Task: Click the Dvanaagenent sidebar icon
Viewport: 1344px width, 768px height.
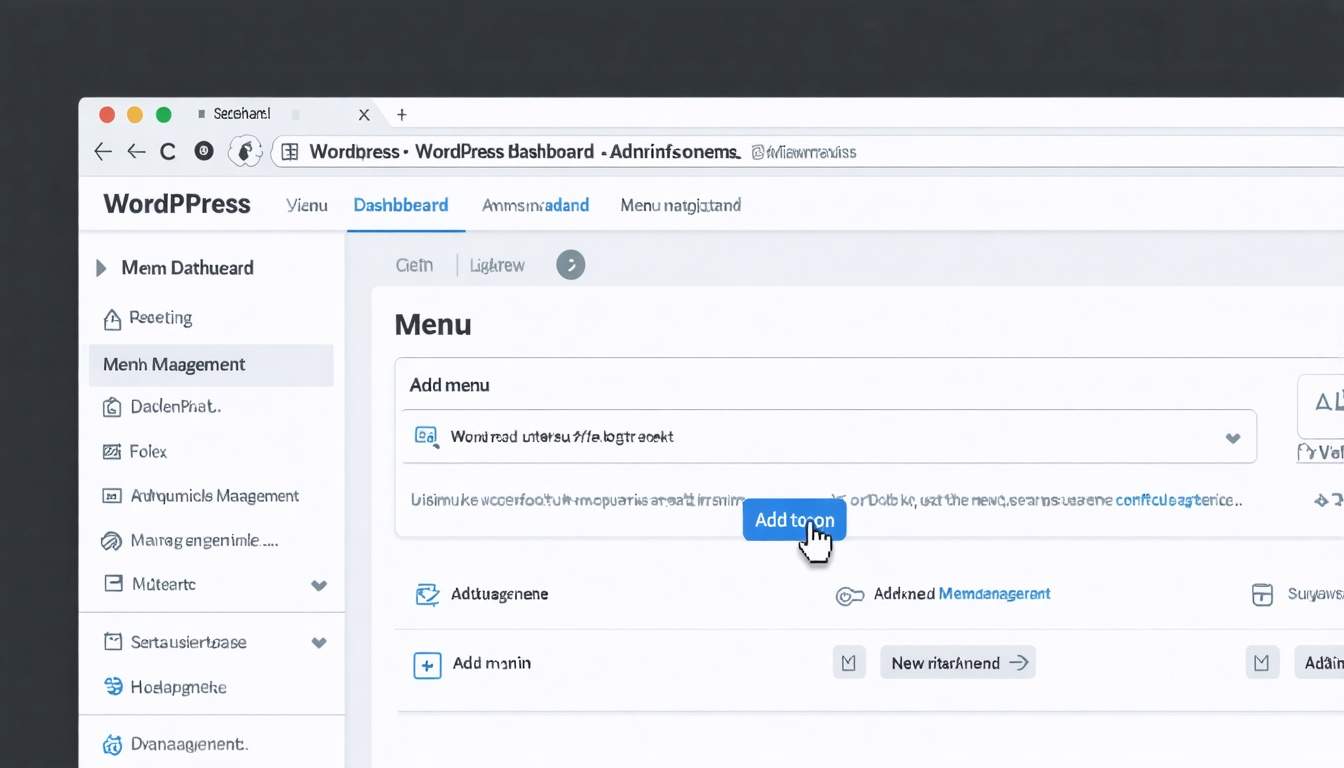Action: [112, 744]
